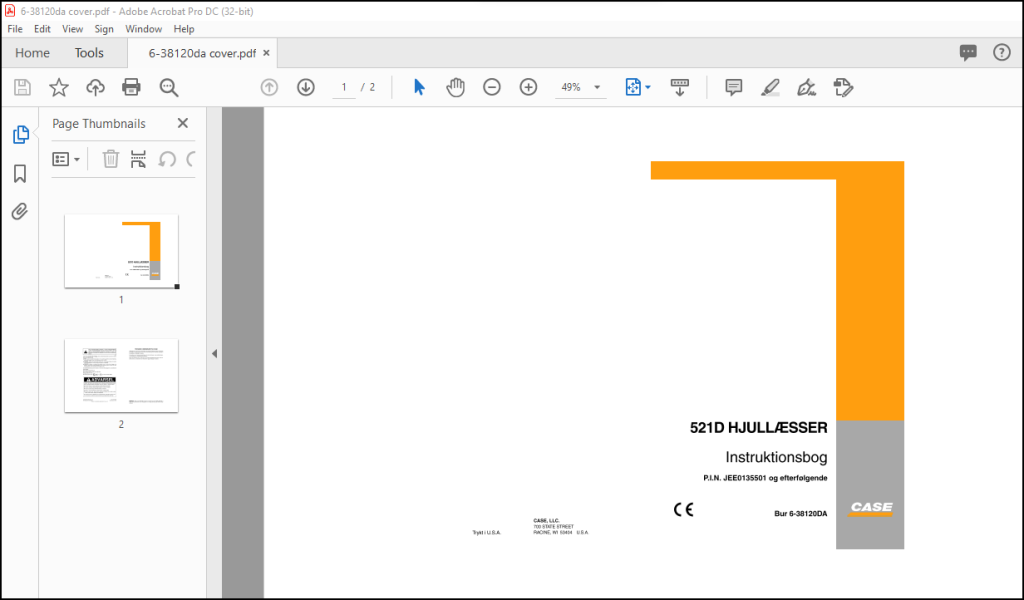Show the Page Thumbnails sidebar icon
The image size is (1024, 600).
[20, 134]
